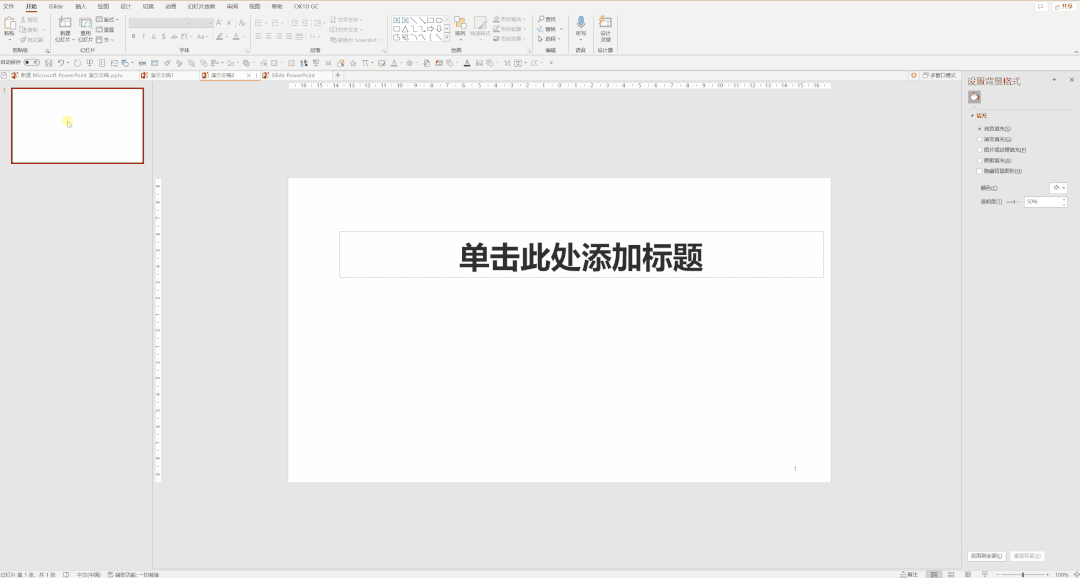Click the New Slide icon

coord(65,23)
